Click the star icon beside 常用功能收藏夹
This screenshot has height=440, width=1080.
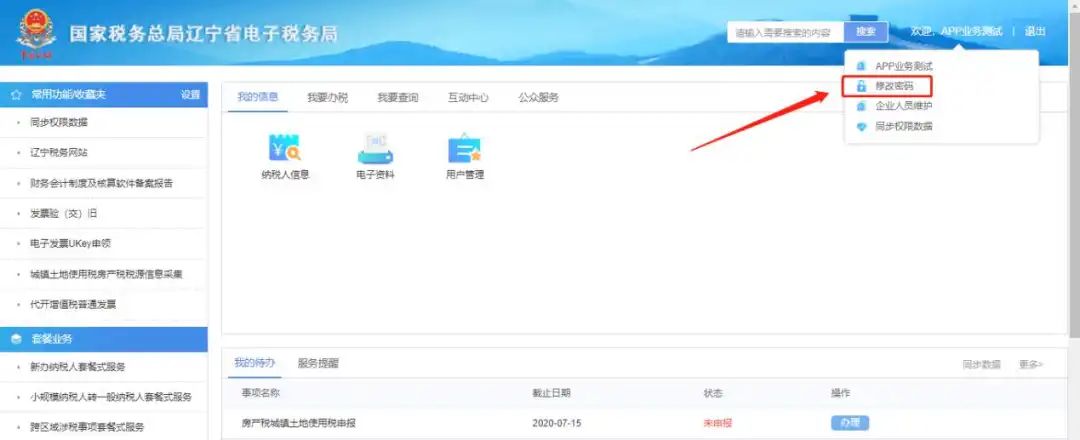point(16,95)
